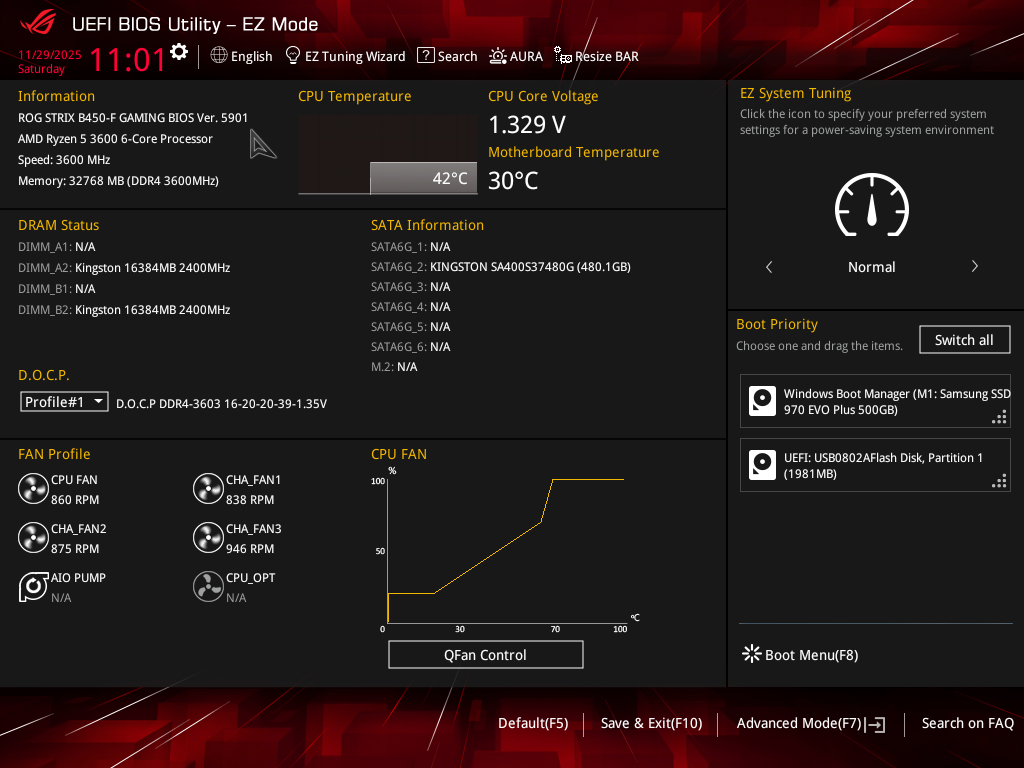Open the Boot Menu (F8)
Screen dimensions: 1024x768
pos(800,655)
